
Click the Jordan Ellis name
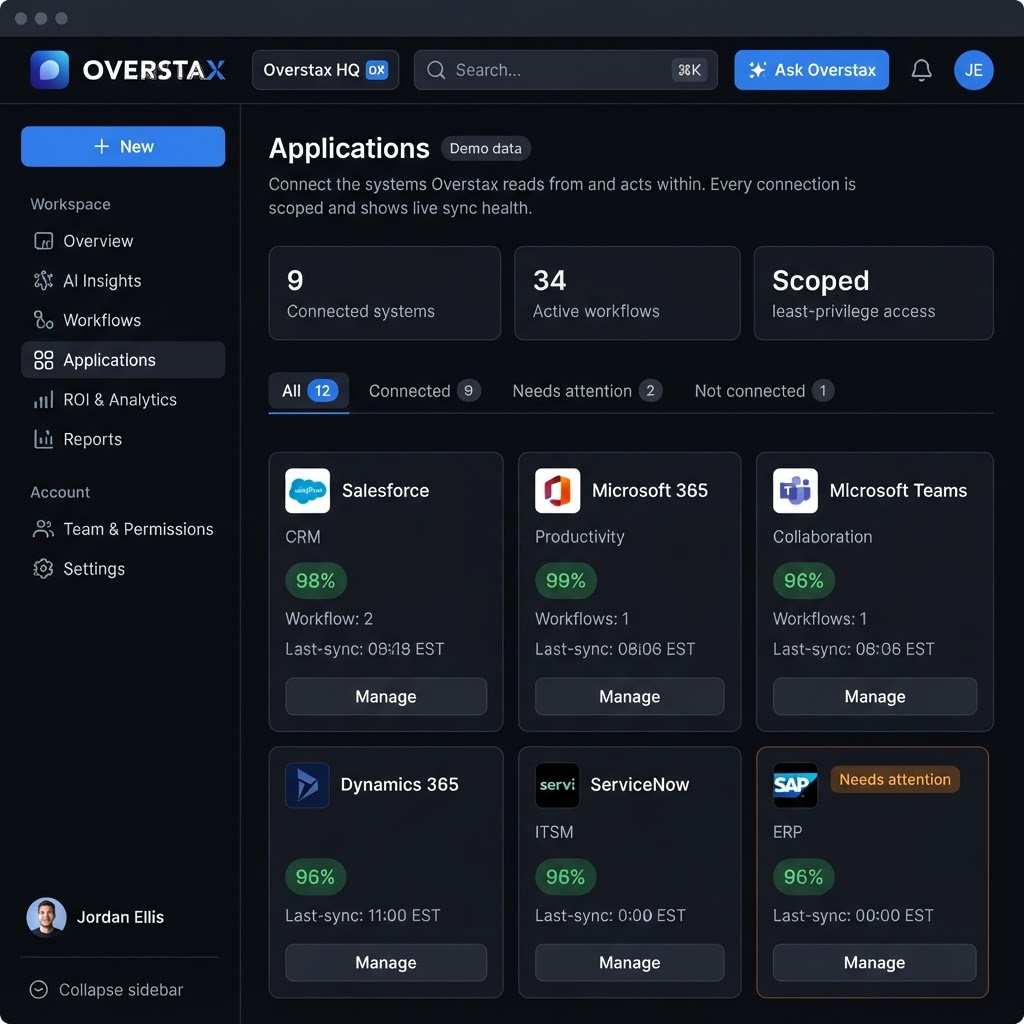(x=120, y=918)
